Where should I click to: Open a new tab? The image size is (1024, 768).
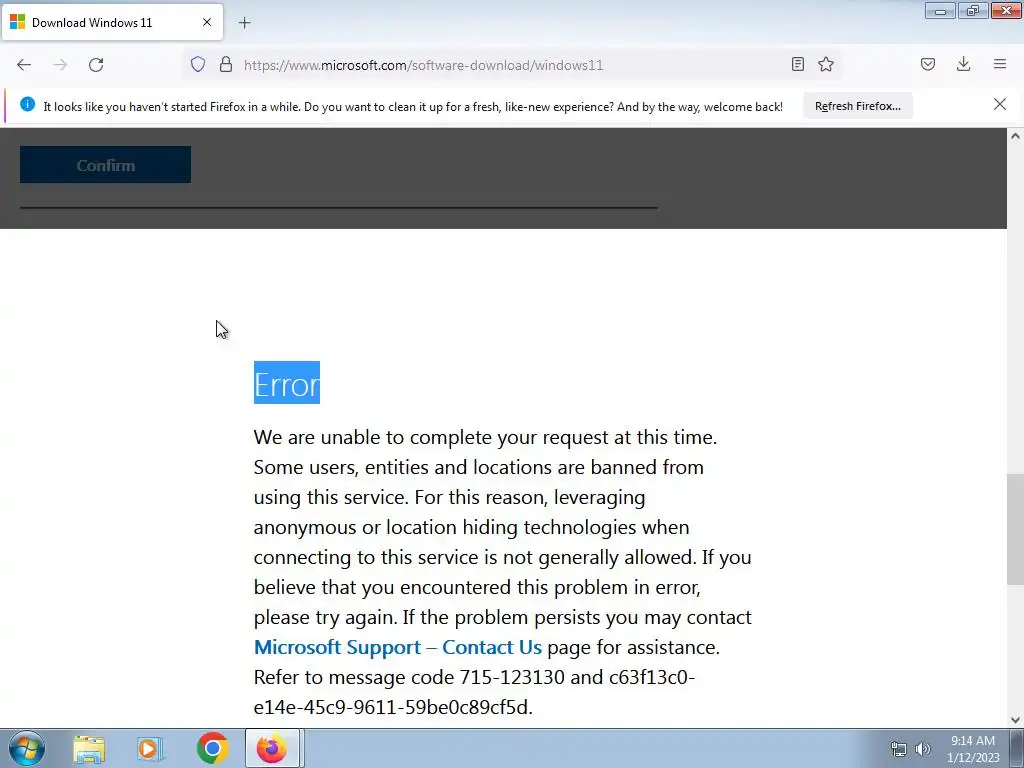[x=244, y=23]
